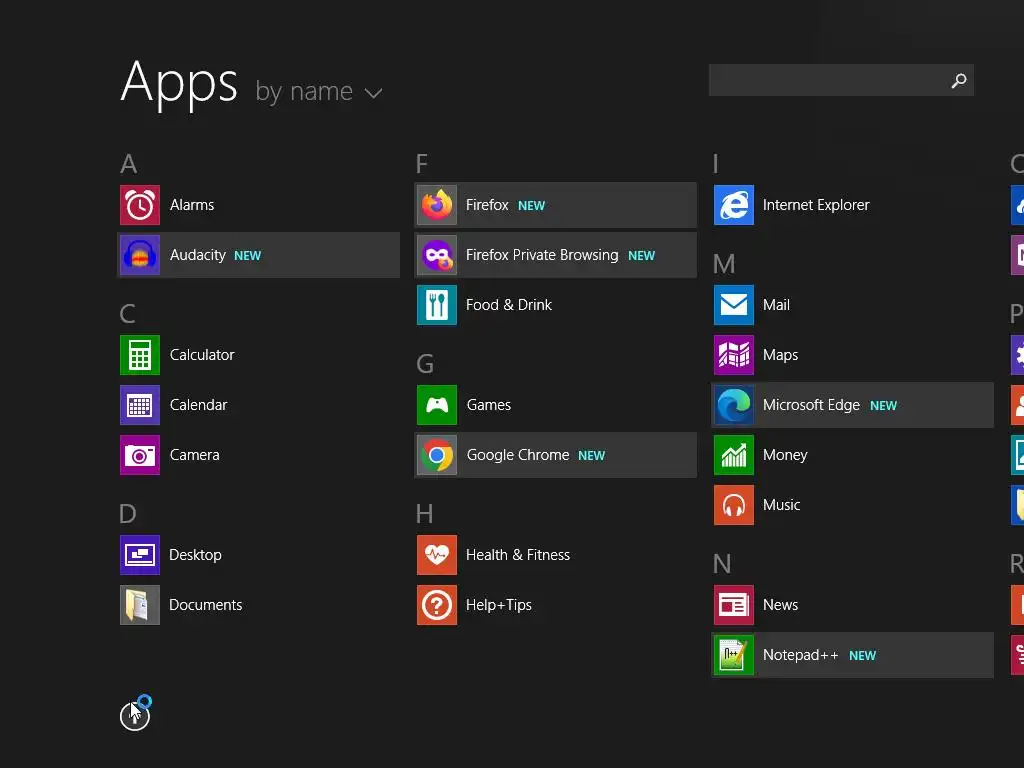Click the 'Health & Fitness' label text
1024x768 pixels.
(518, 555)
